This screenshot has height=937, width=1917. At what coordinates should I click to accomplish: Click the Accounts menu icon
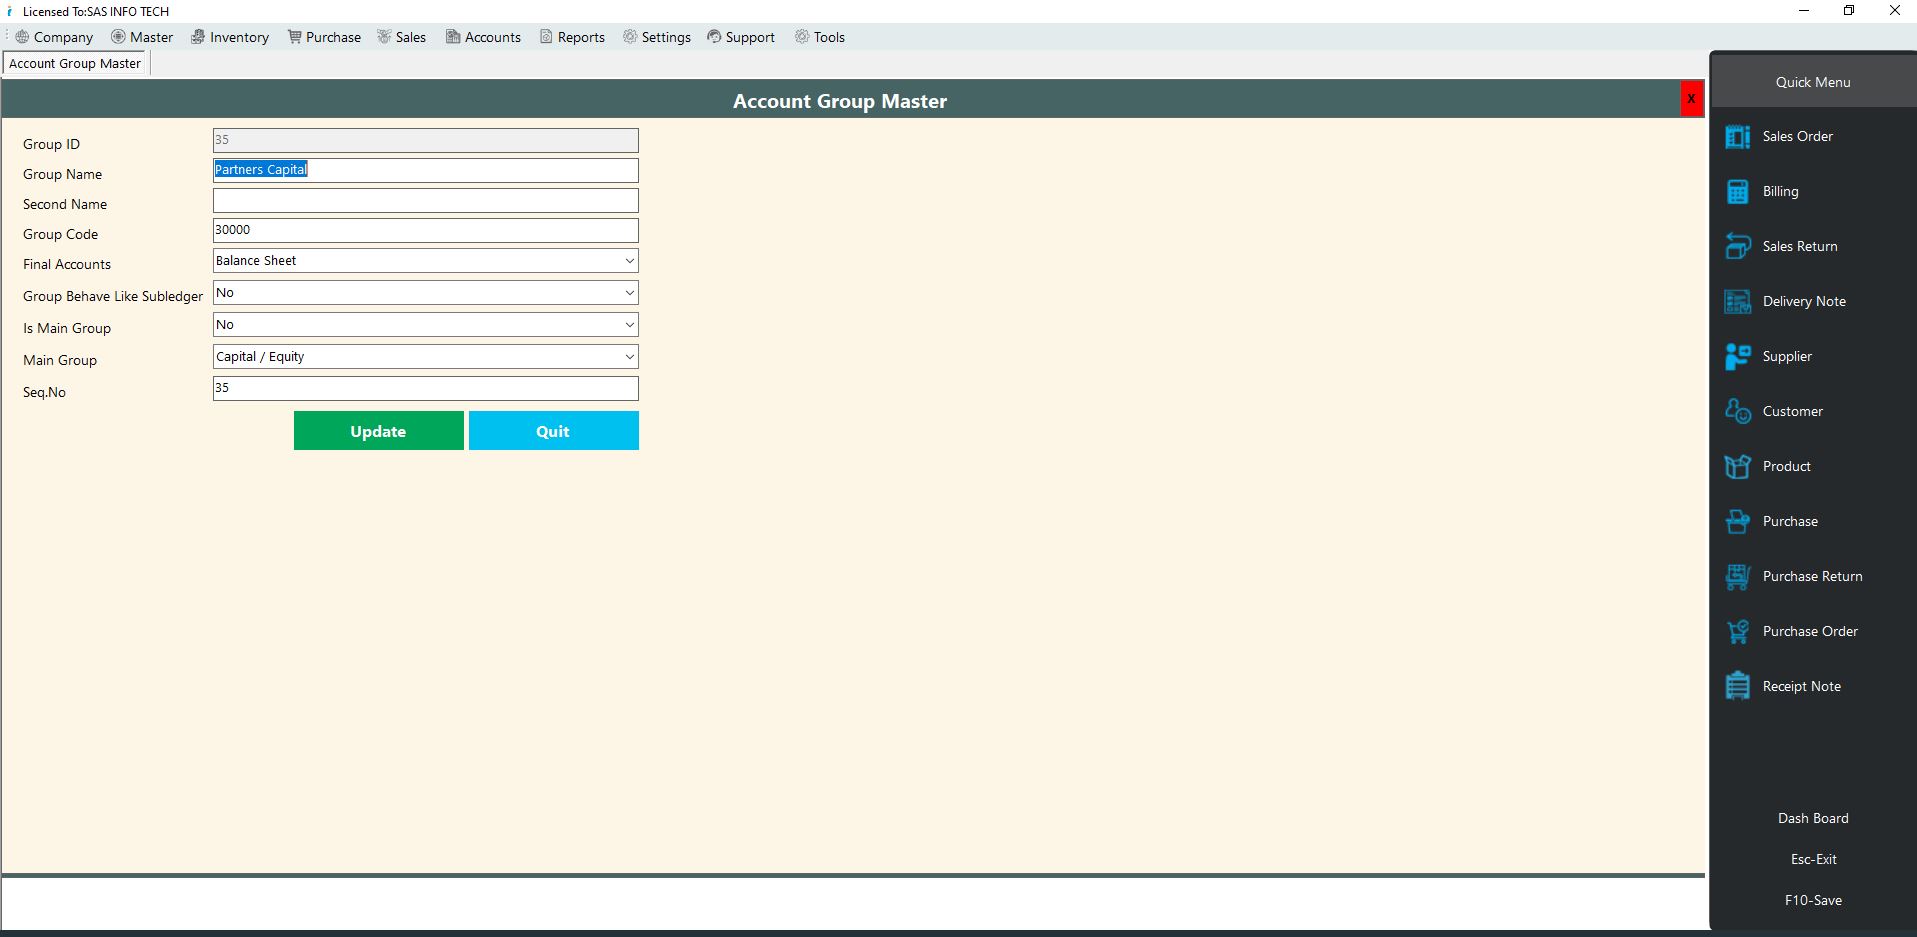tap(453, 37)
